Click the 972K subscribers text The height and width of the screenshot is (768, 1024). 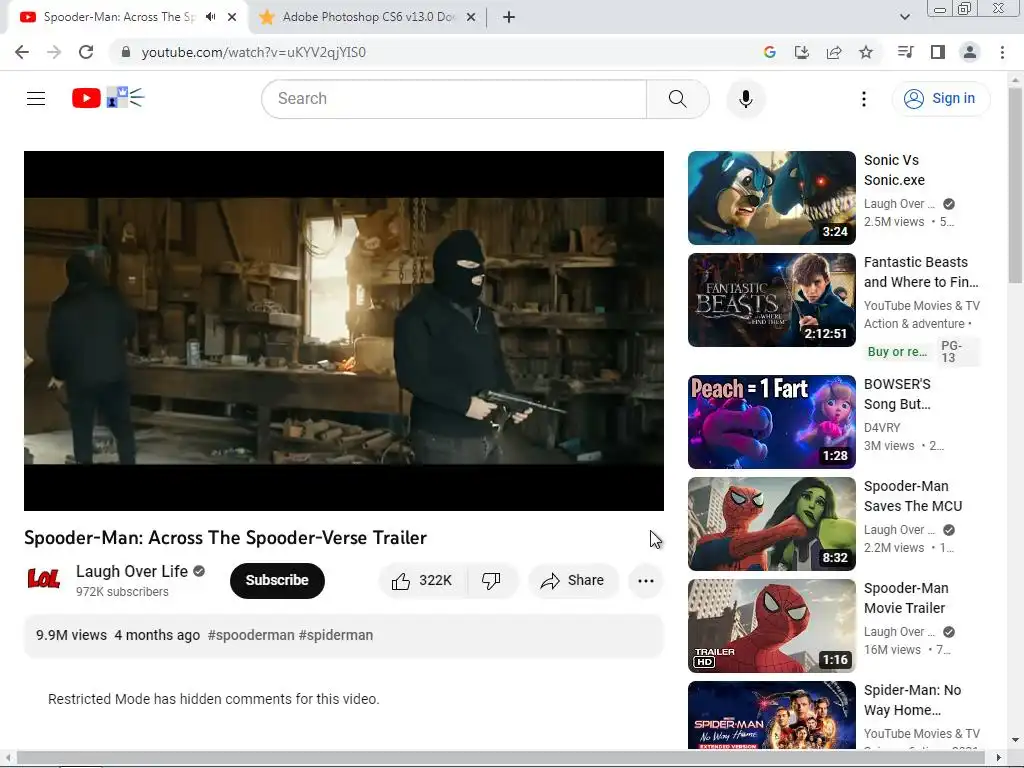click(x=122, y=592)
